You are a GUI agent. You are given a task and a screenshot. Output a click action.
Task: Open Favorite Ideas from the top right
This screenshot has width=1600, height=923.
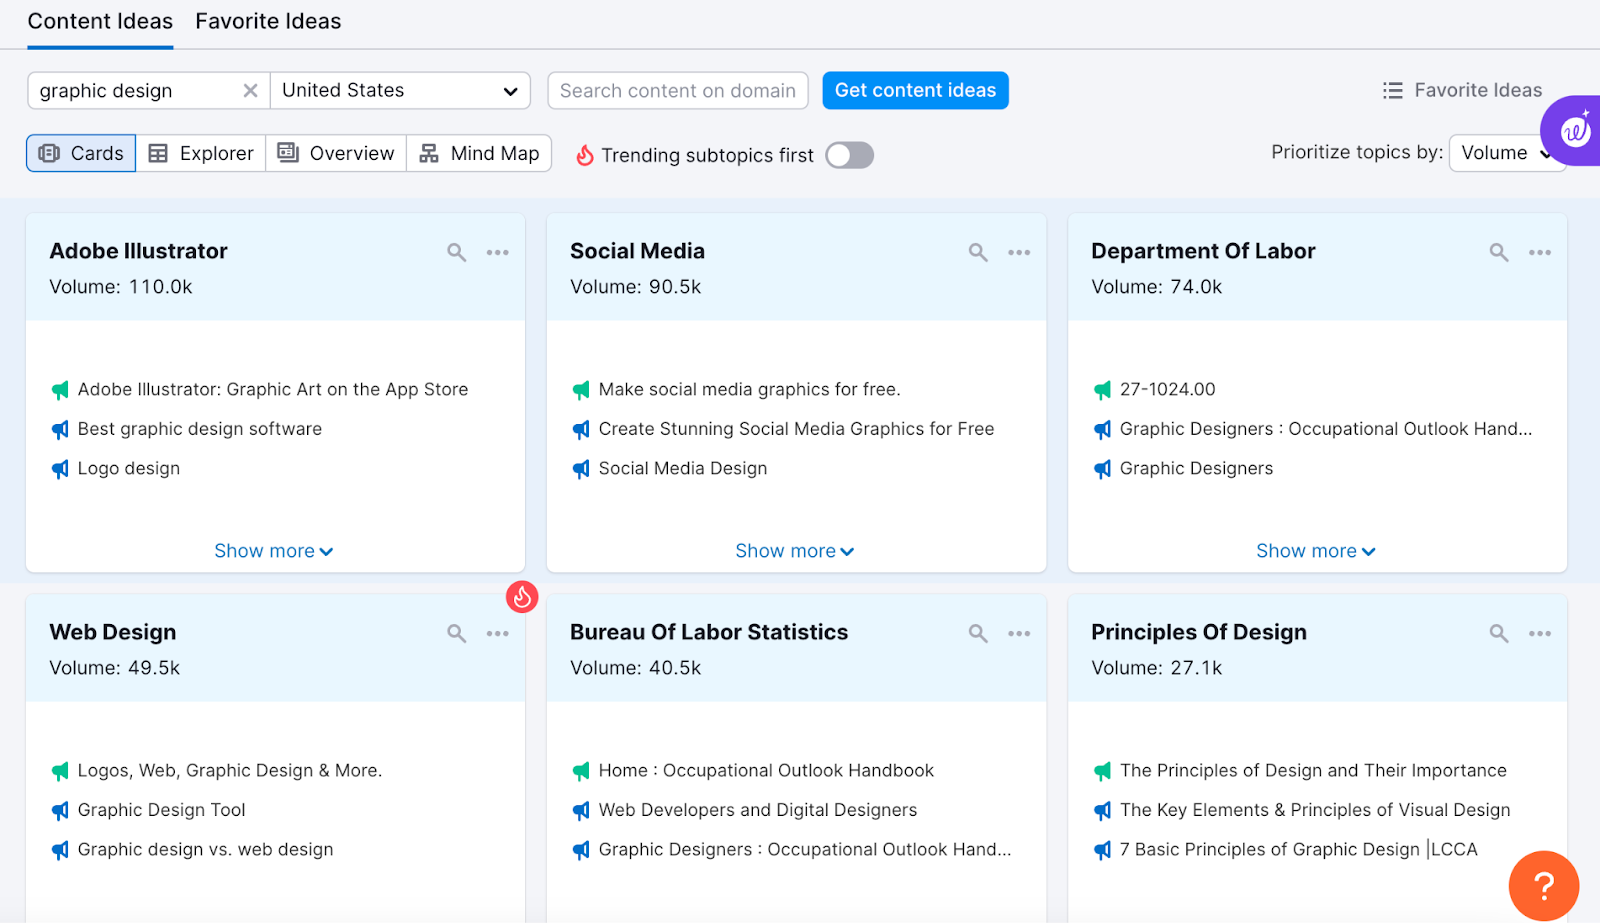point(1461,89)
